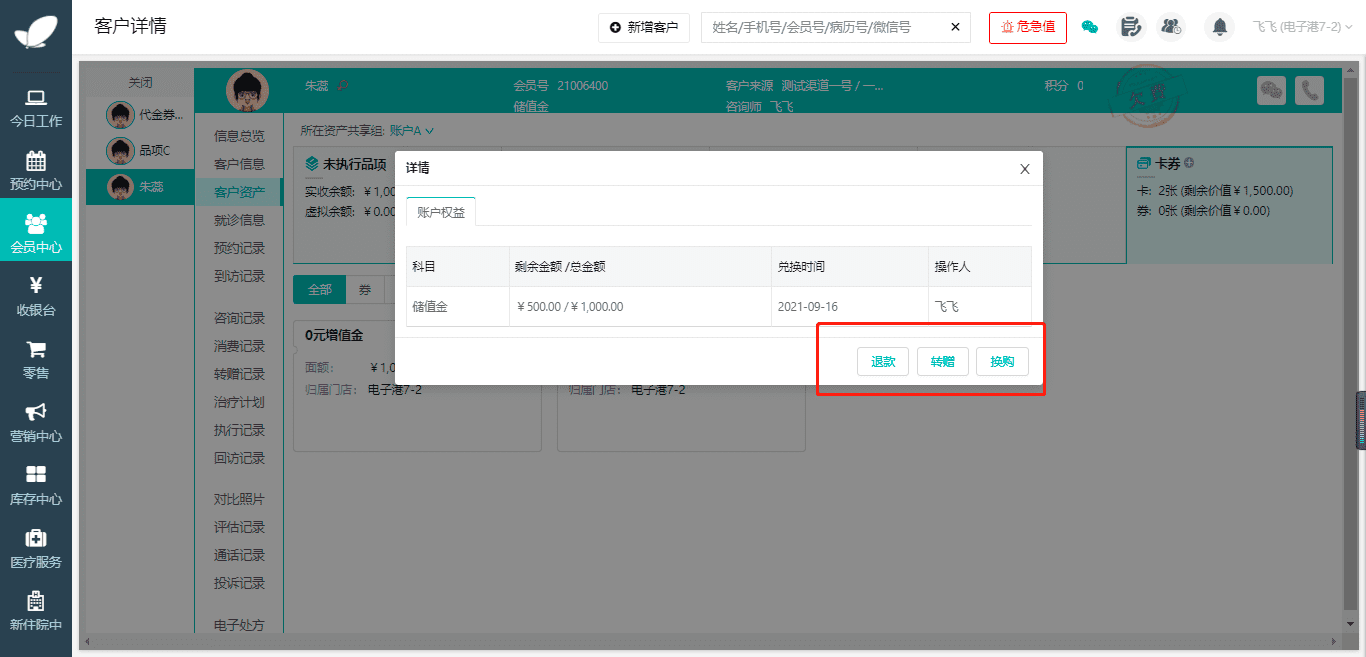1366x657 pixels.
Task: Select the 账户权益 tab
Action: point(441,212)
